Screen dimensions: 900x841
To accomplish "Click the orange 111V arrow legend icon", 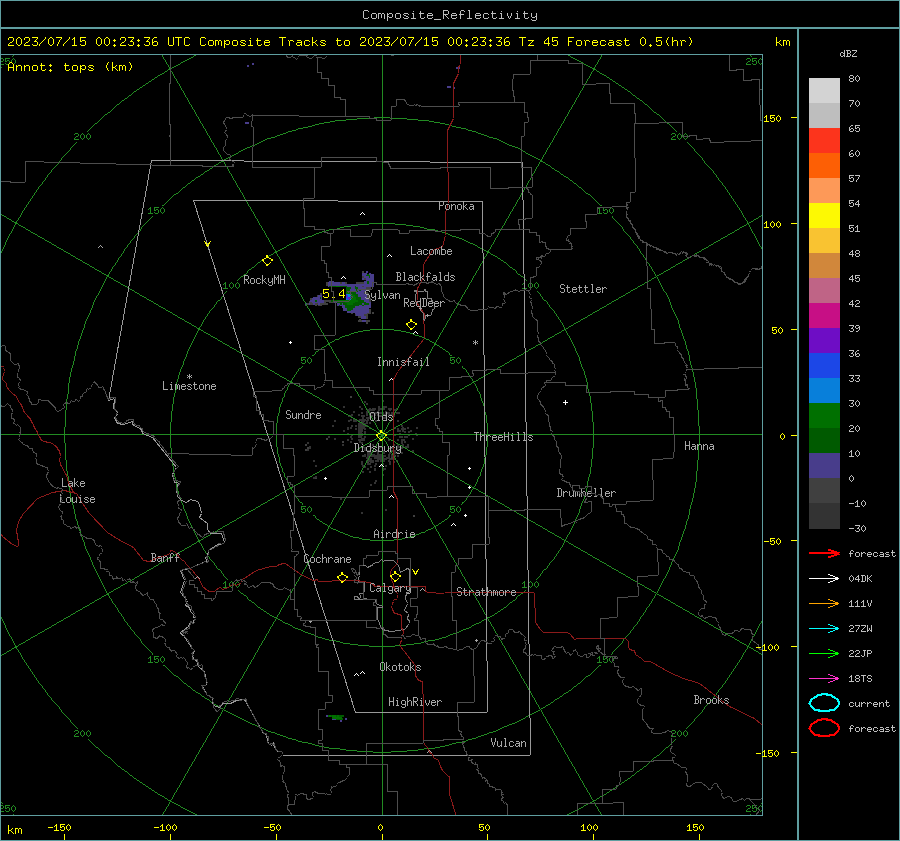I will pyautogui.click(x=824, y=603).
